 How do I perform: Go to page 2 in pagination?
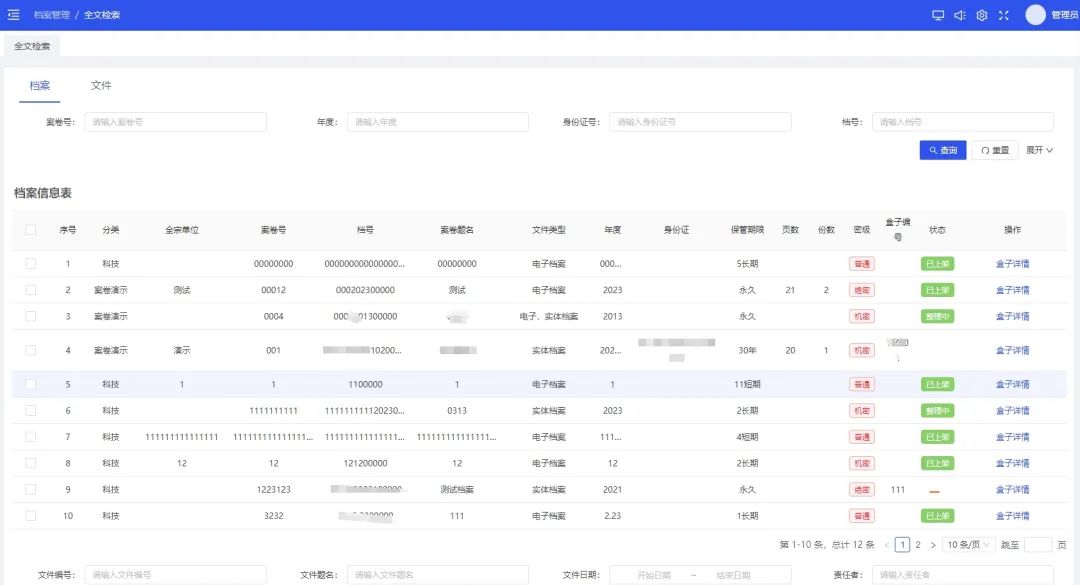917,544
